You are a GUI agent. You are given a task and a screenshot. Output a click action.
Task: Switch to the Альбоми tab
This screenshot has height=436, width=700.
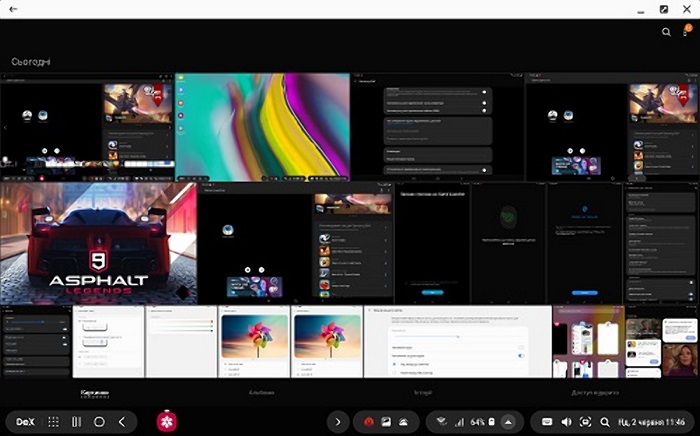click(262, 393)
